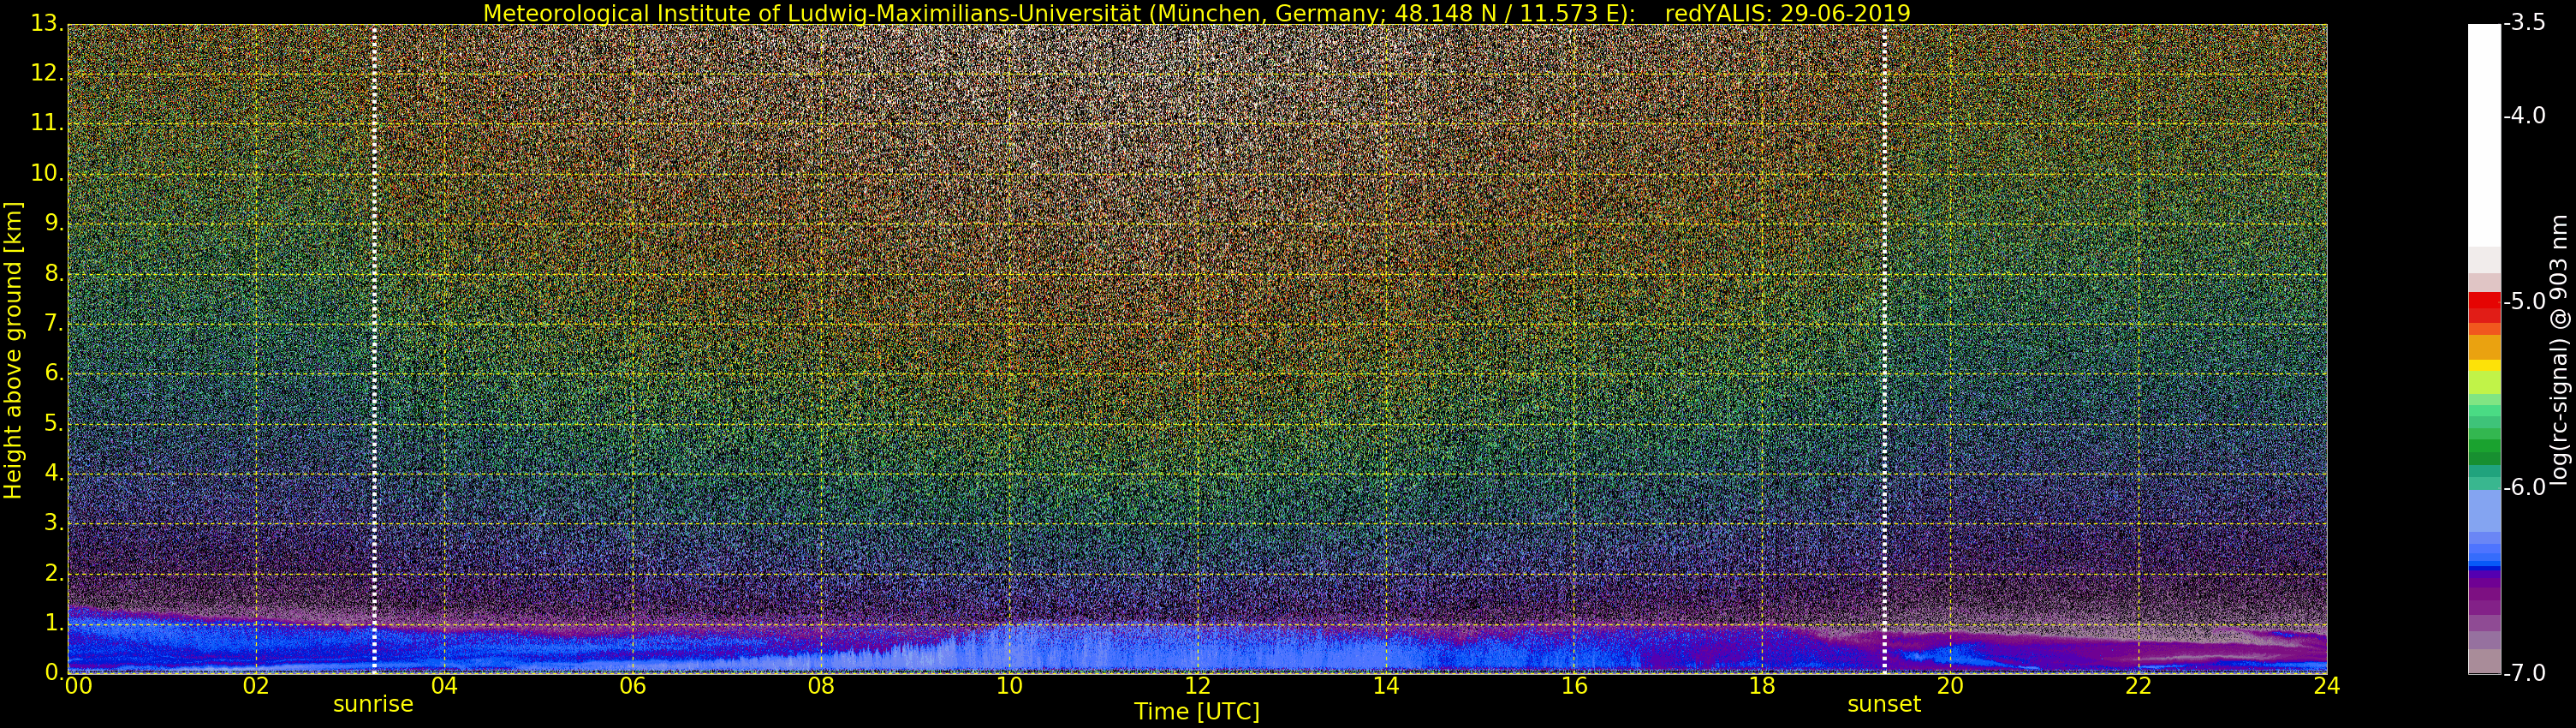The width and height of the screenshot is (2576, 728).
Task: Click the white dotted sunrise marker line
Action: point(374,348)
